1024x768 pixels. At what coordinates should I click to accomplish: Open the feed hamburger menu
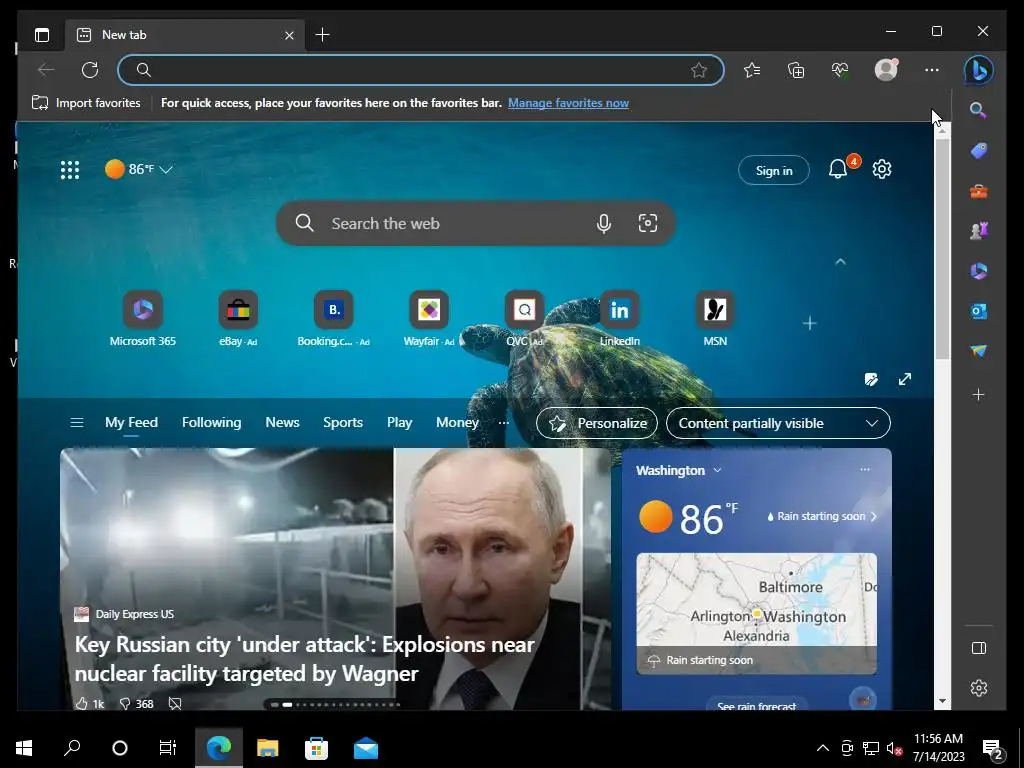point(76,423)
